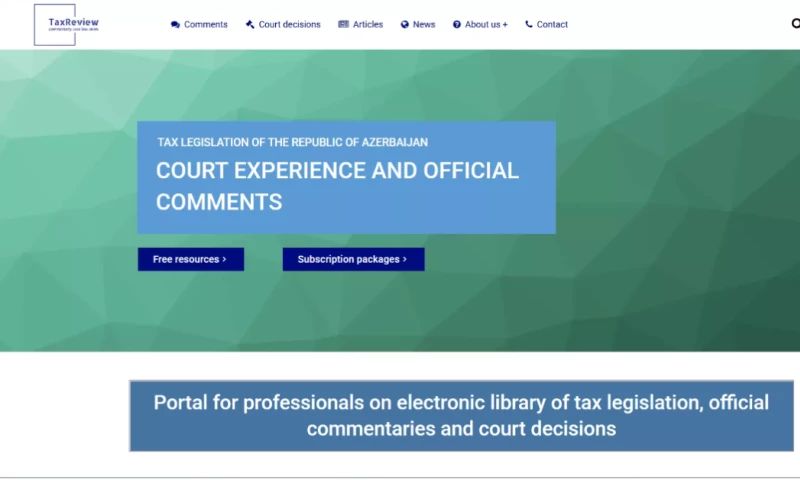The image size is (800, 480).
Task: Click the newspaper icon beside Articles
Action: pos(343,24)
